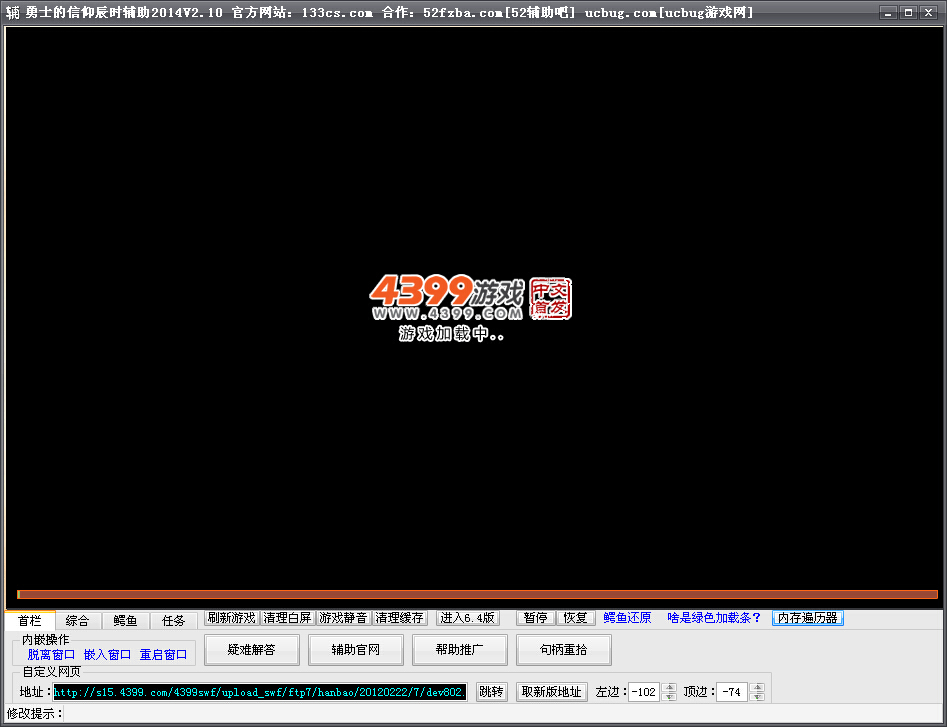Click the 嵌入窗口 link
This screenshot has height=727, width=947.
tap(108, 655)
